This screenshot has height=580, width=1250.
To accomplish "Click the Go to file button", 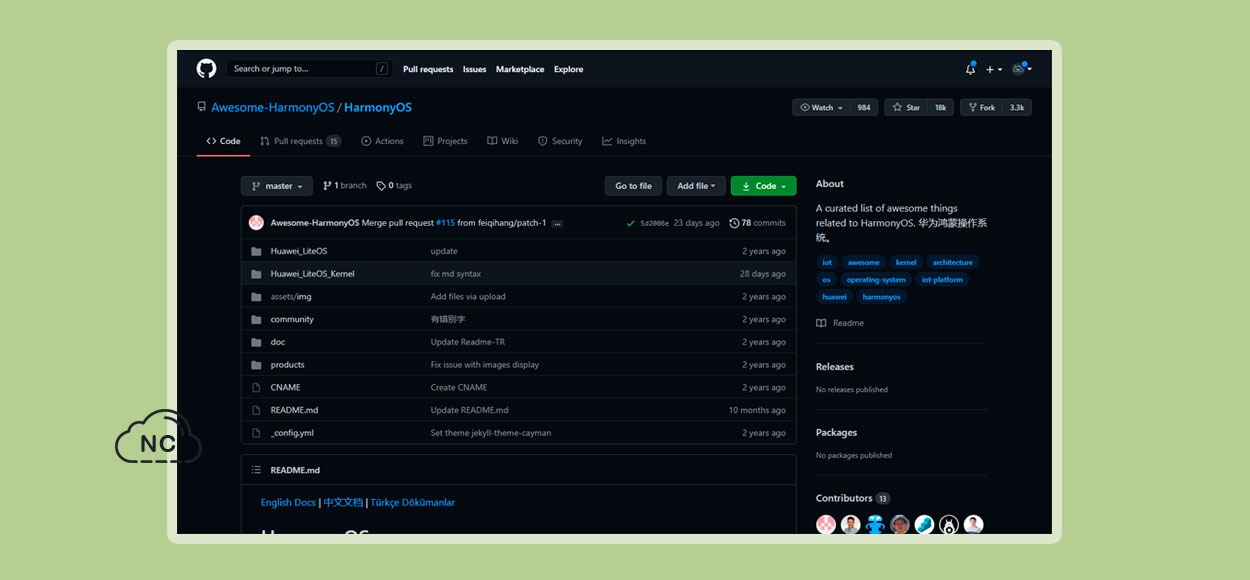I will [x=633, y=186].
